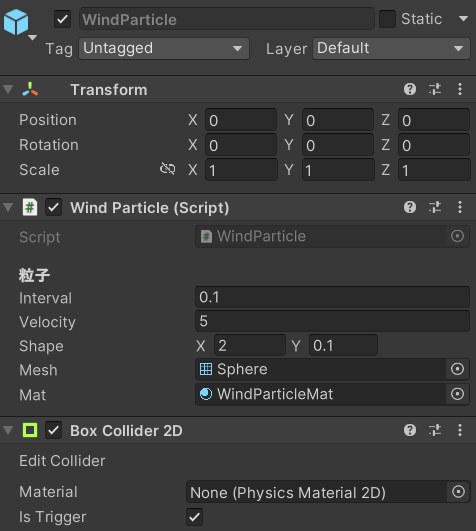Open the Static flags dropdown arrow
The width and height of the screenshot is (476, 531).
(463, 19)
